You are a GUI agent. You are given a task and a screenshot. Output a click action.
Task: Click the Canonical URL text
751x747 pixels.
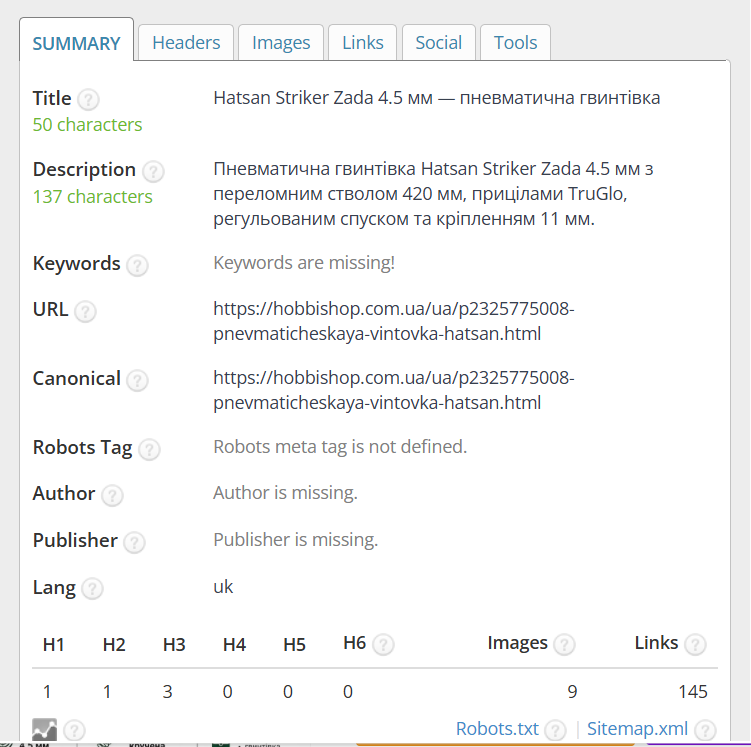tap(394, 390)
